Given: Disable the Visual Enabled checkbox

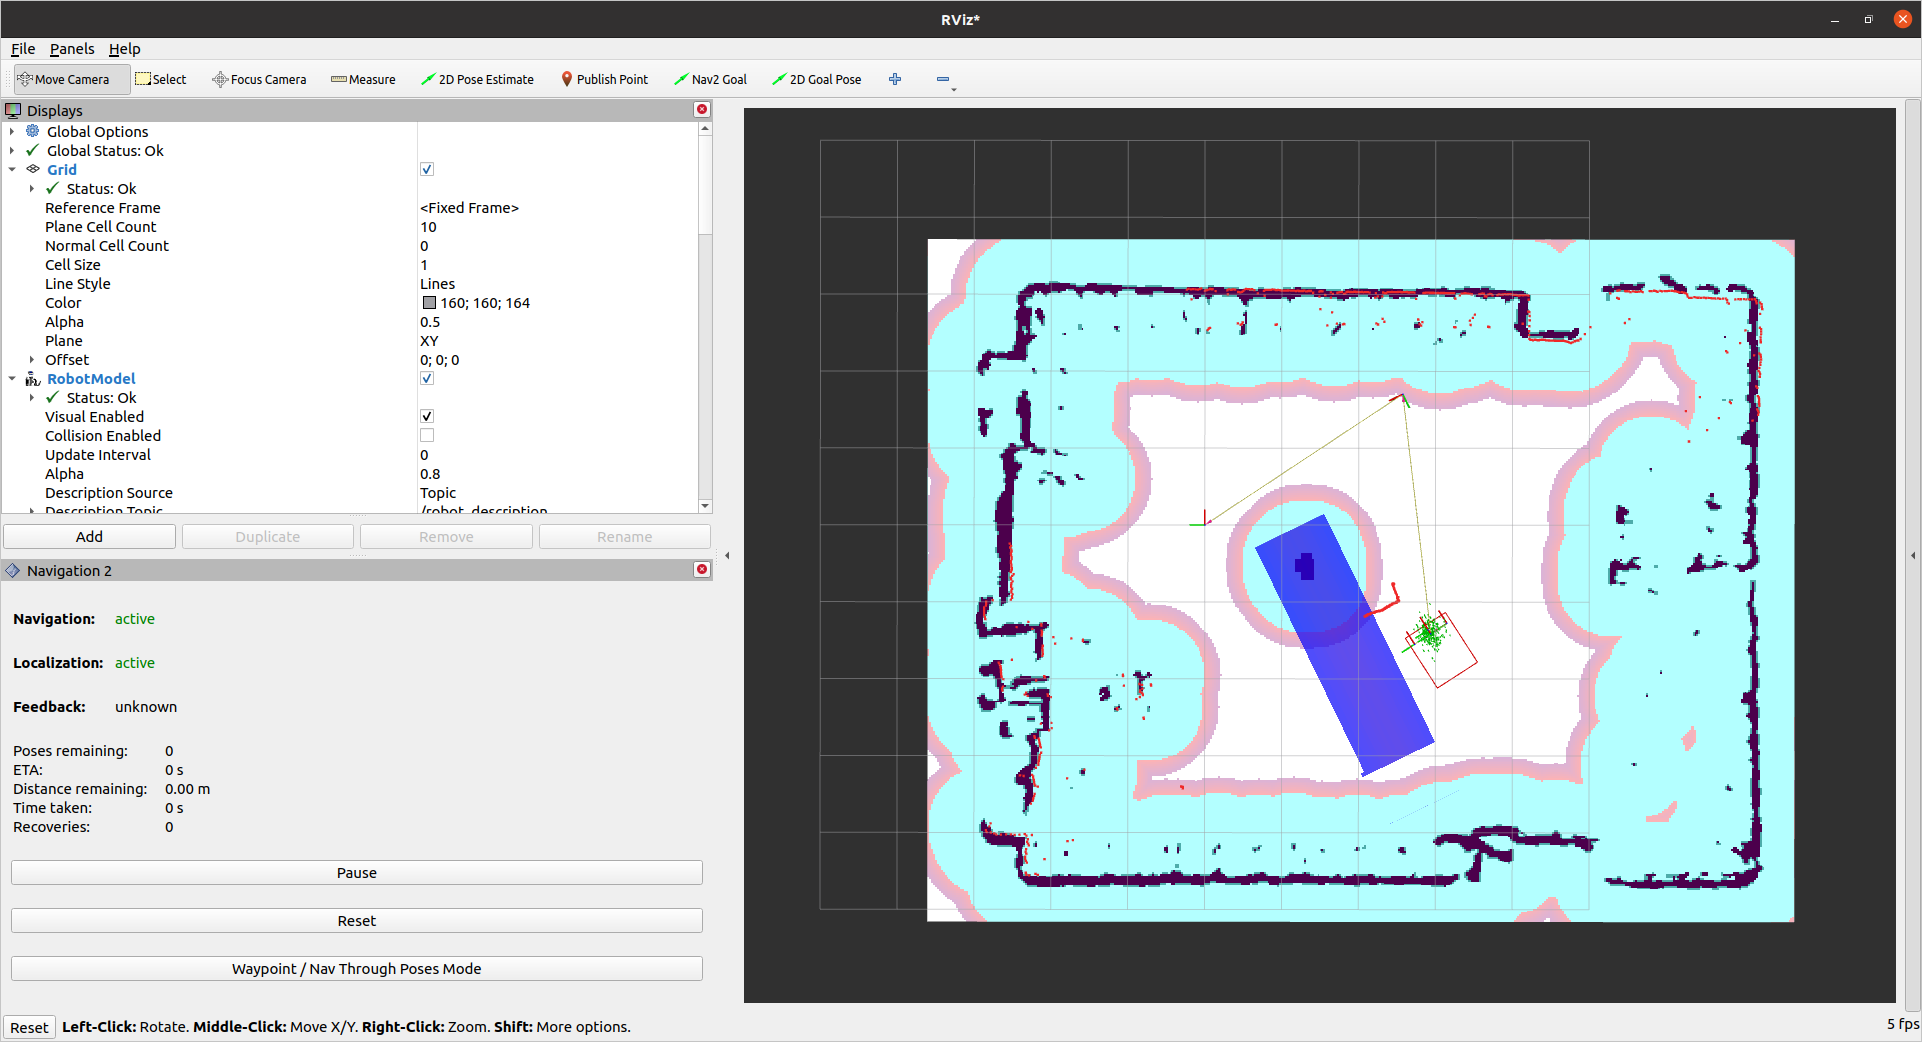Looking at the screenshot, I should pos(427,416).
